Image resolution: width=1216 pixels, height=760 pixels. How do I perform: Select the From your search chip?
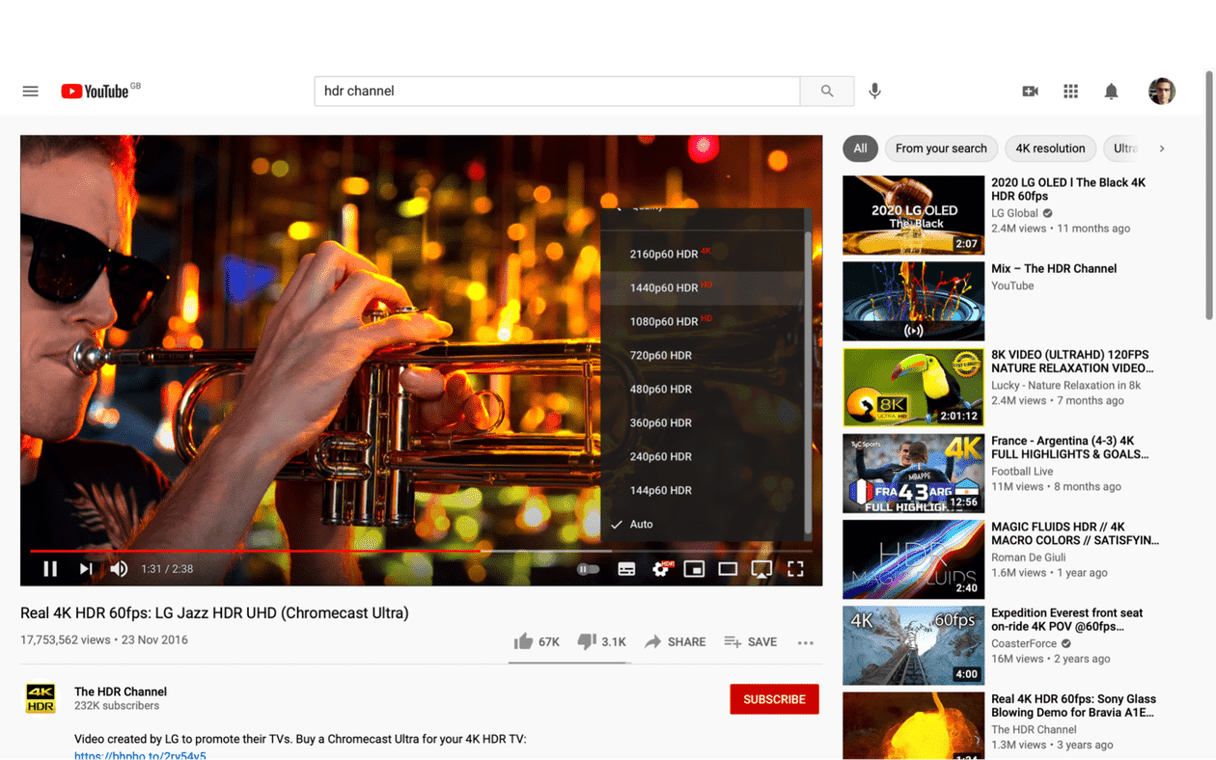941,148
